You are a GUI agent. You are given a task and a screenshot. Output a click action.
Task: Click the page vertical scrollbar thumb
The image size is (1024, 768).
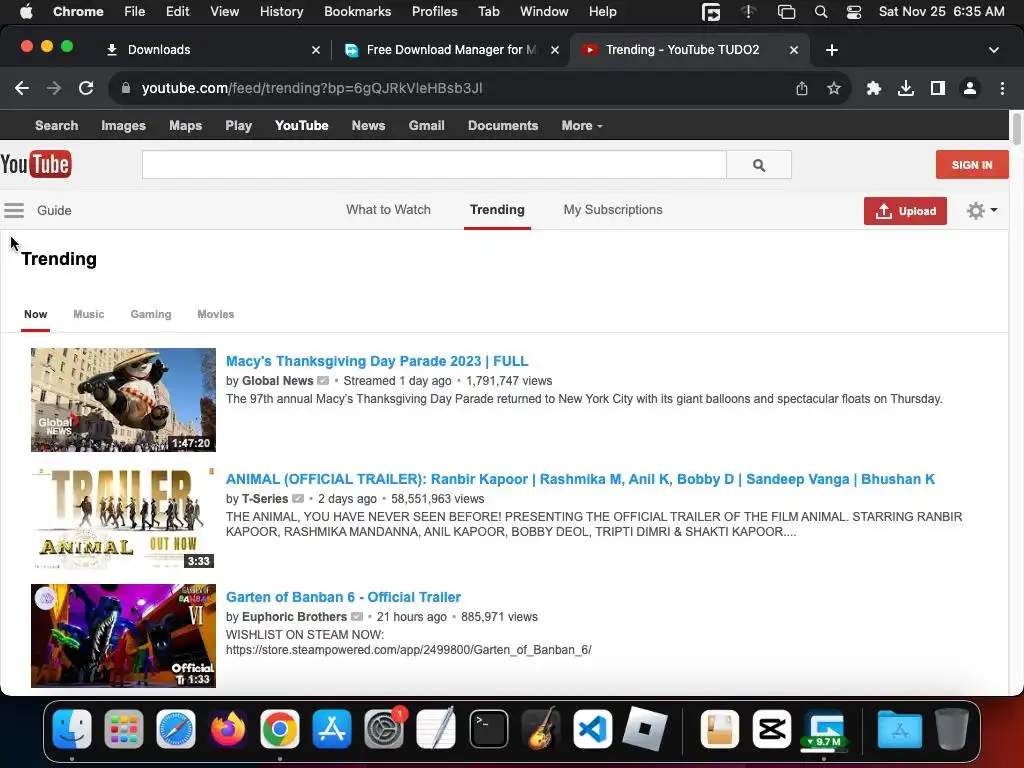click(x=1017, y=129)
